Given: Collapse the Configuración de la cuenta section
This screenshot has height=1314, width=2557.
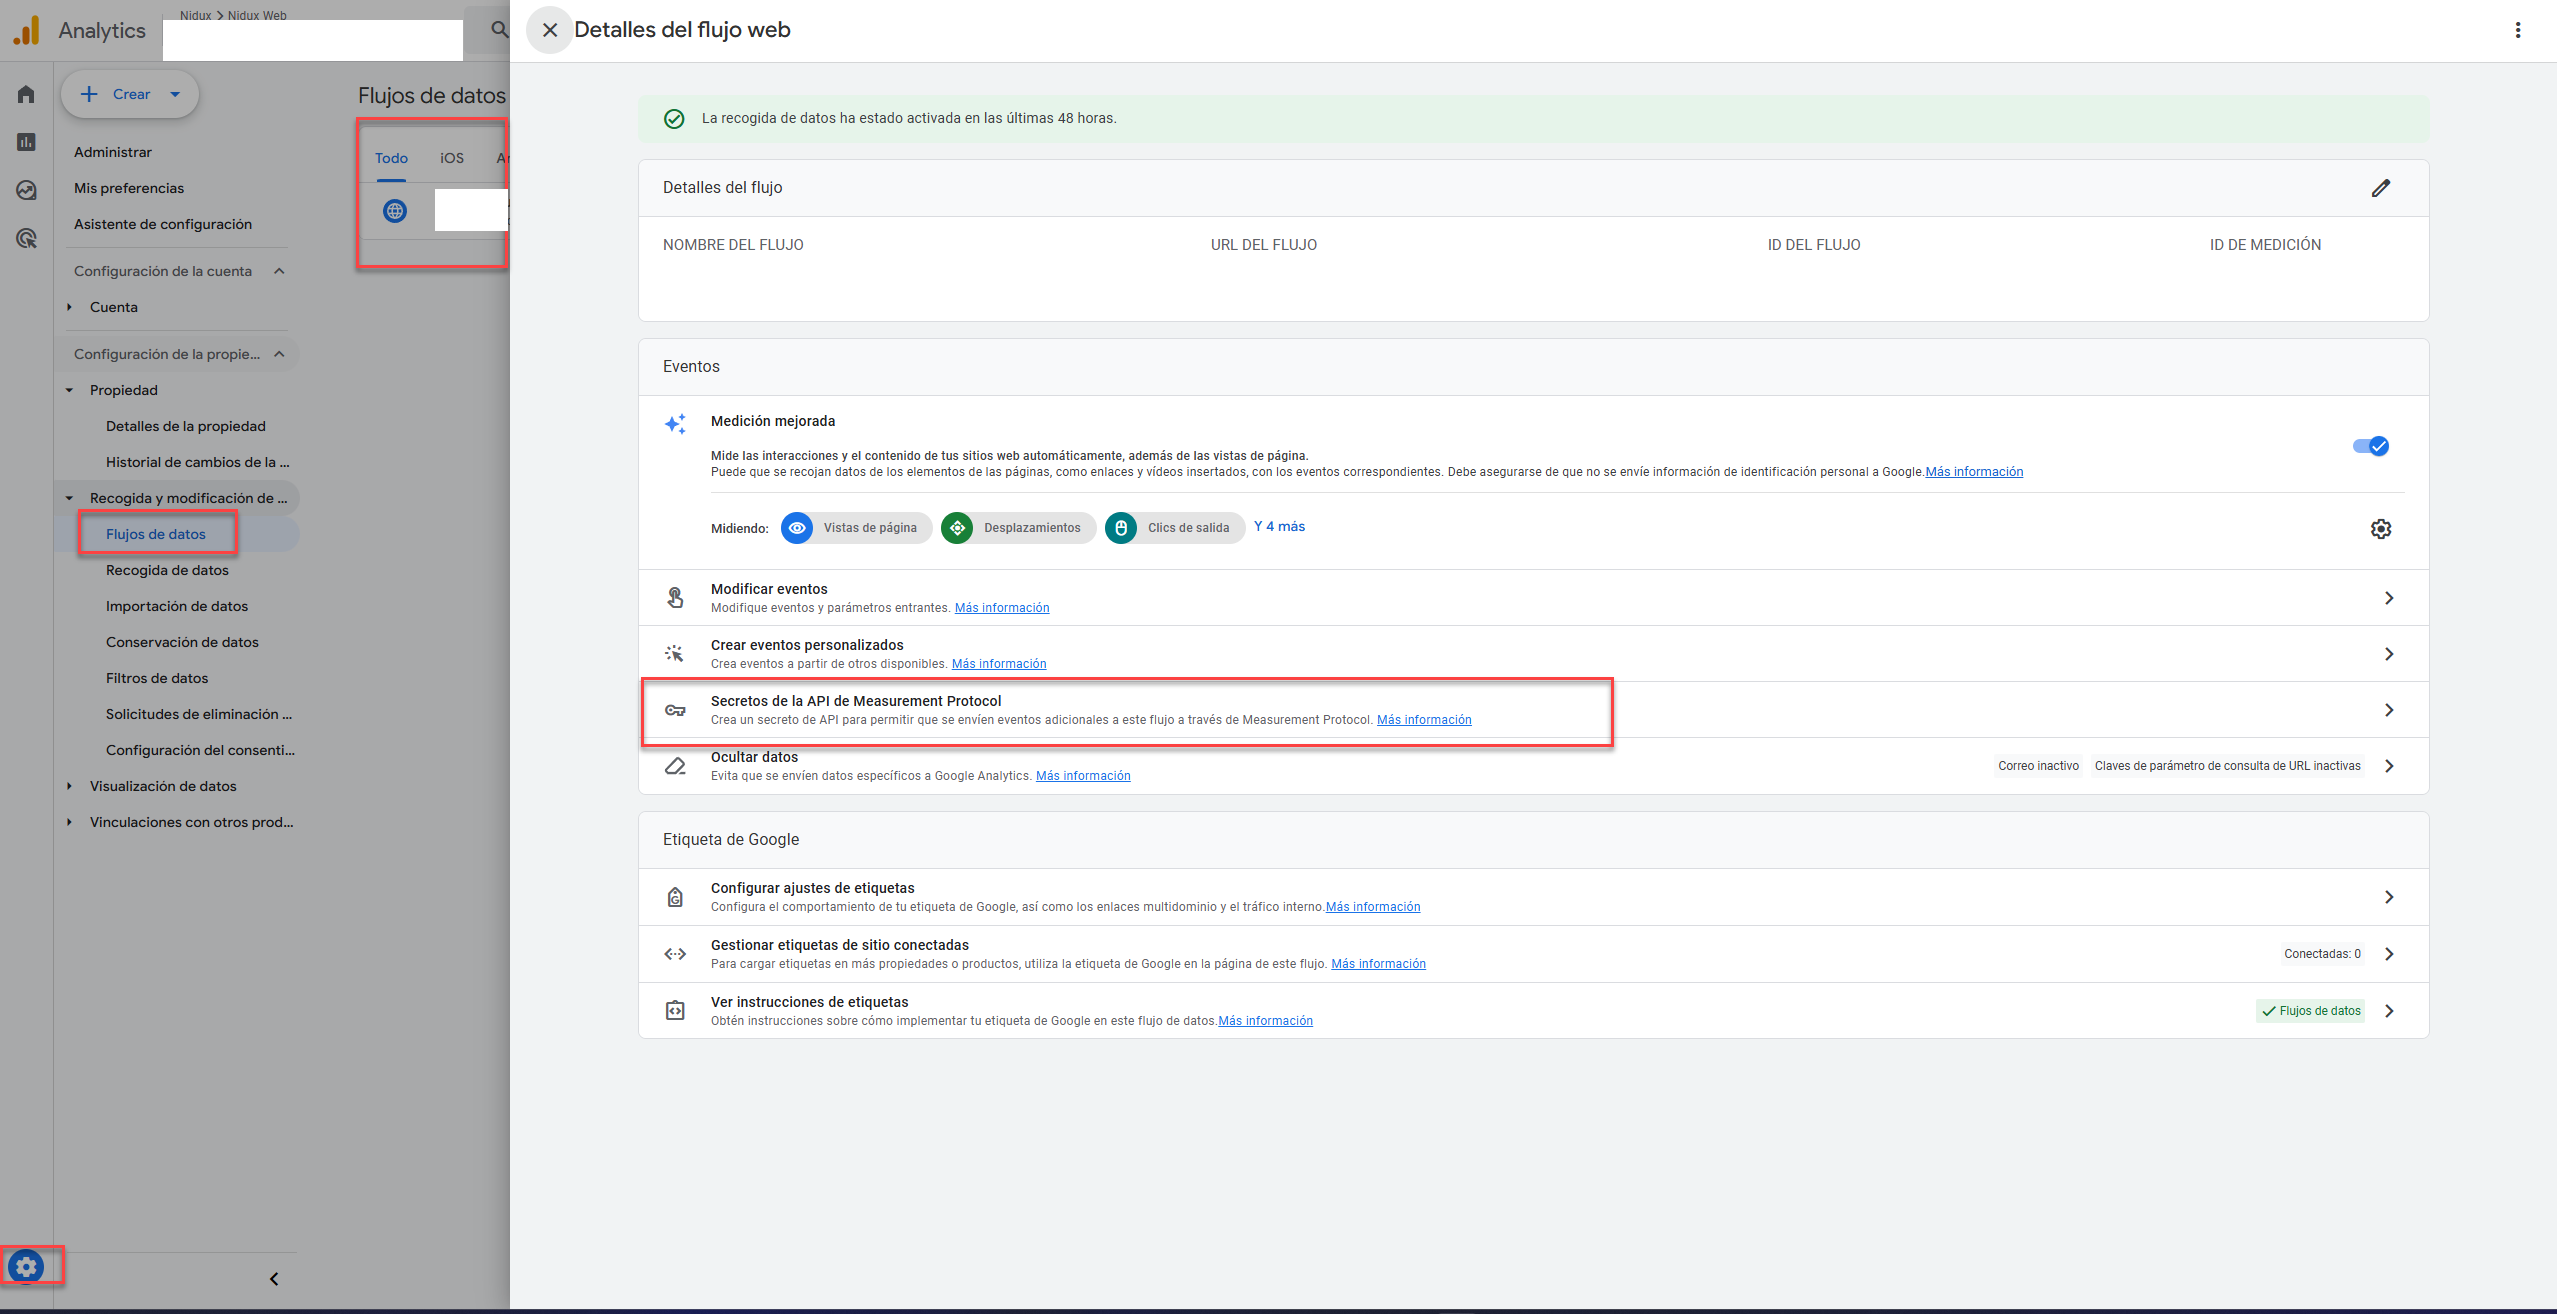Looking at the screenshot, I should [x=279, y=271].
